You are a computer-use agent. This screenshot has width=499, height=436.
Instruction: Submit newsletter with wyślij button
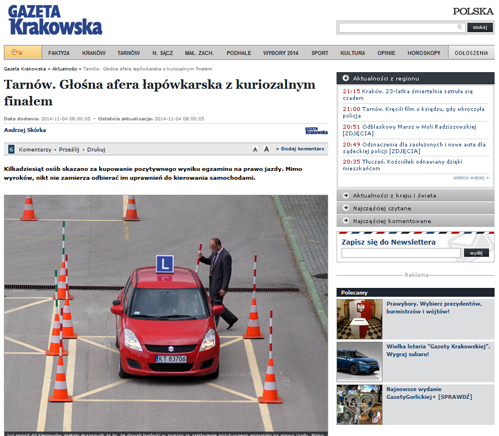tap(476, 253)
